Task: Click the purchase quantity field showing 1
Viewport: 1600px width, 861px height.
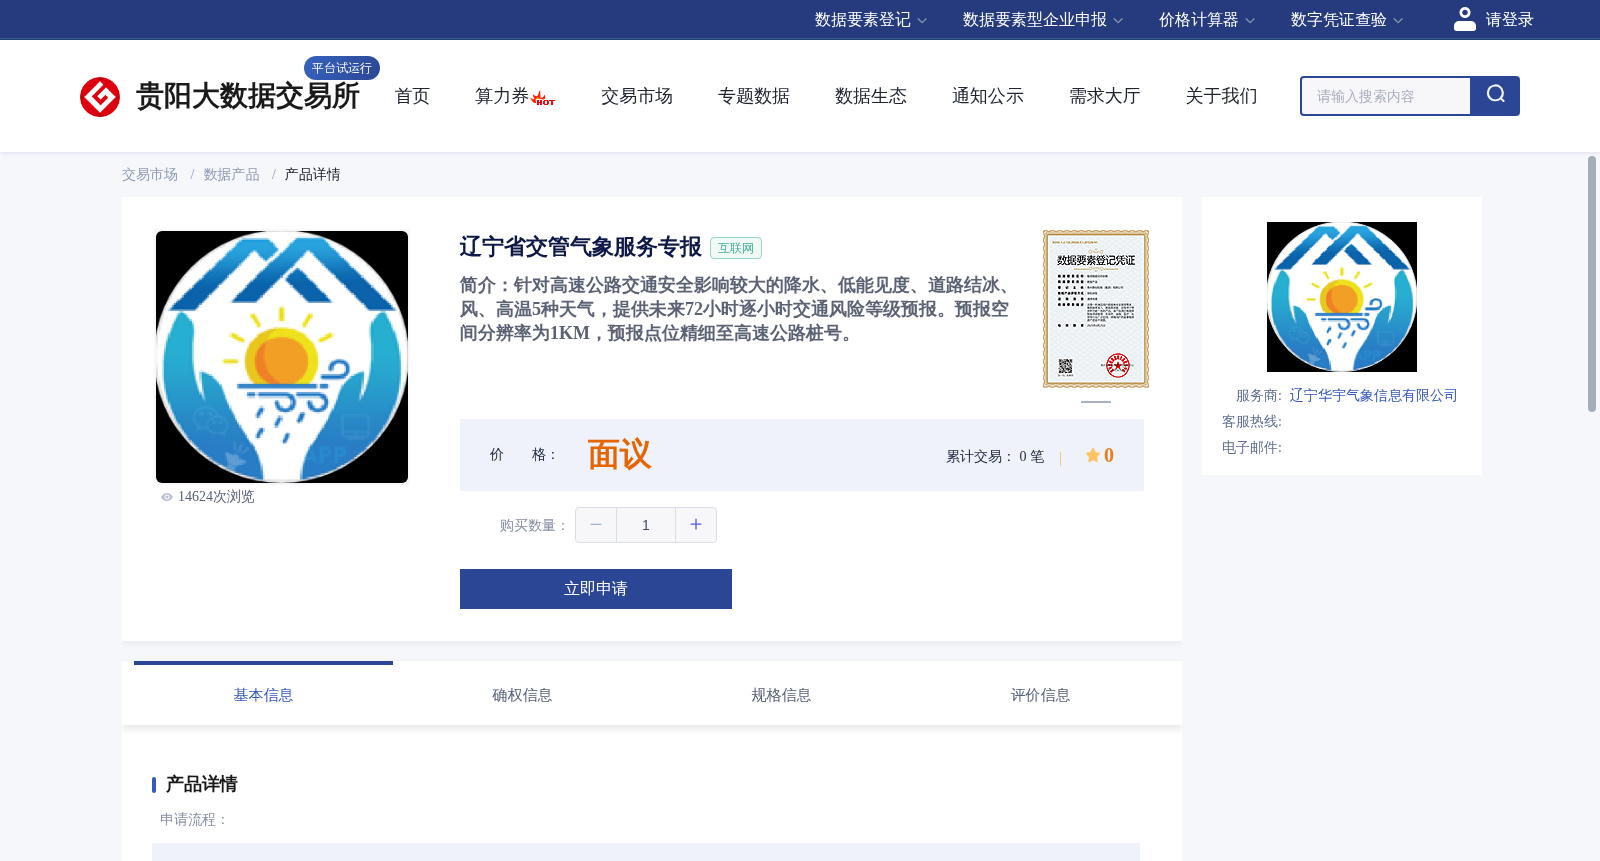Action: (646, 525)
